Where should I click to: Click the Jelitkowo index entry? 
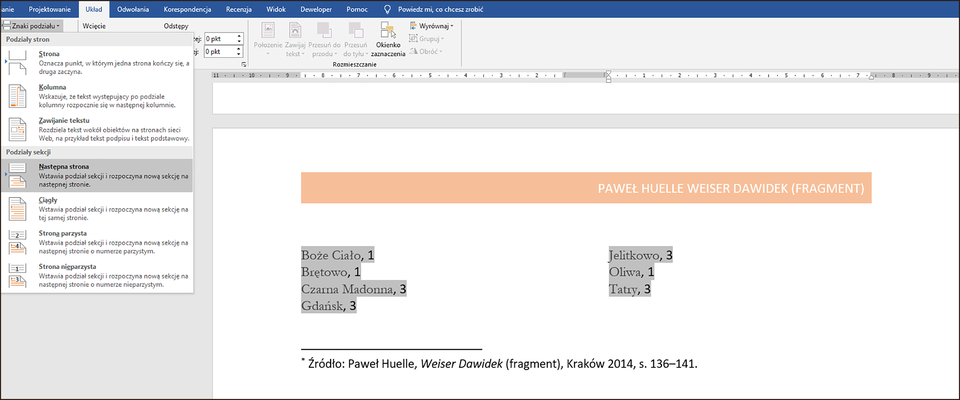pyautogui.click(x=636, y=256)
